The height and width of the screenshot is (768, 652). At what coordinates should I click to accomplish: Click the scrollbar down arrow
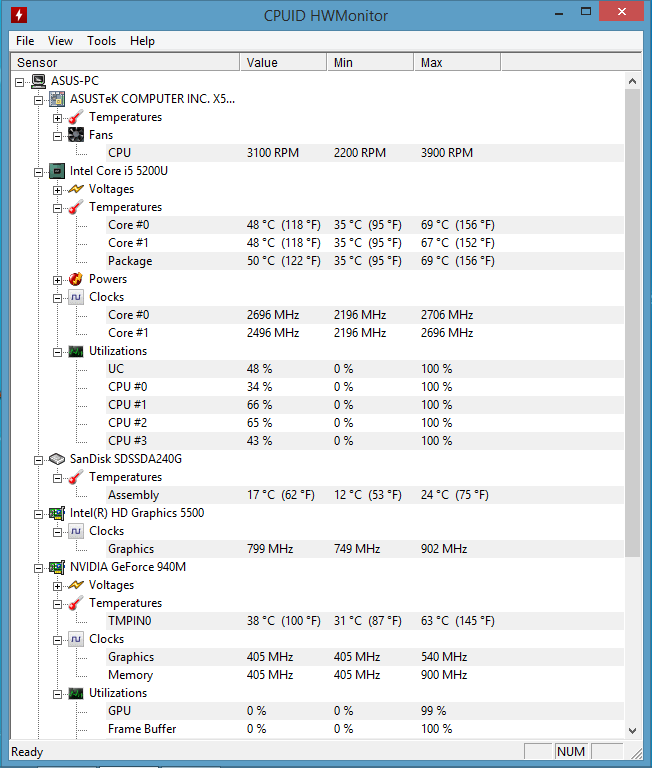632,731
